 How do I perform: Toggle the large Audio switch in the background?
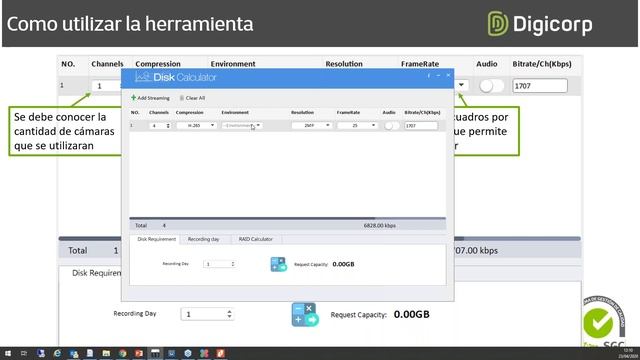[x=491, y=86]
